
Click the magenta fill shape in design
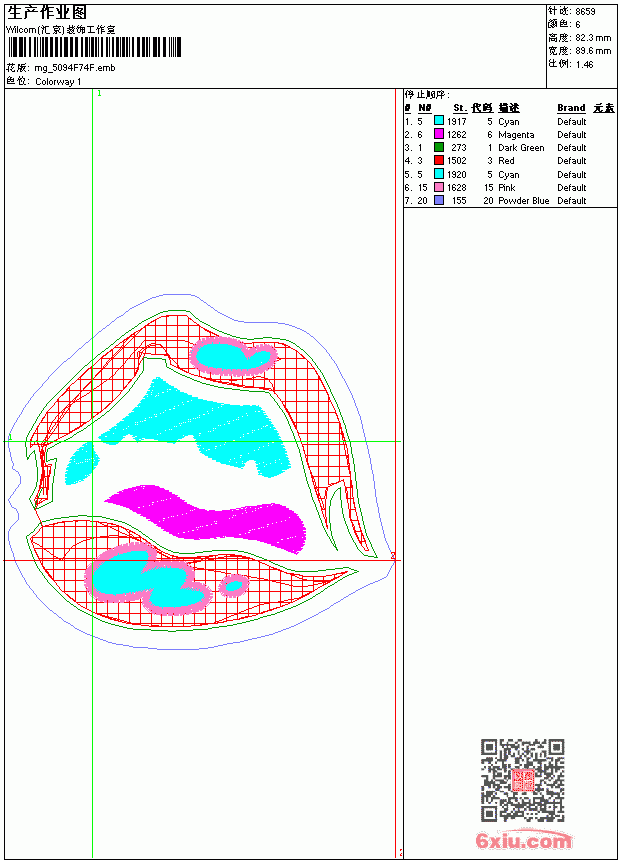coord(206,518)
